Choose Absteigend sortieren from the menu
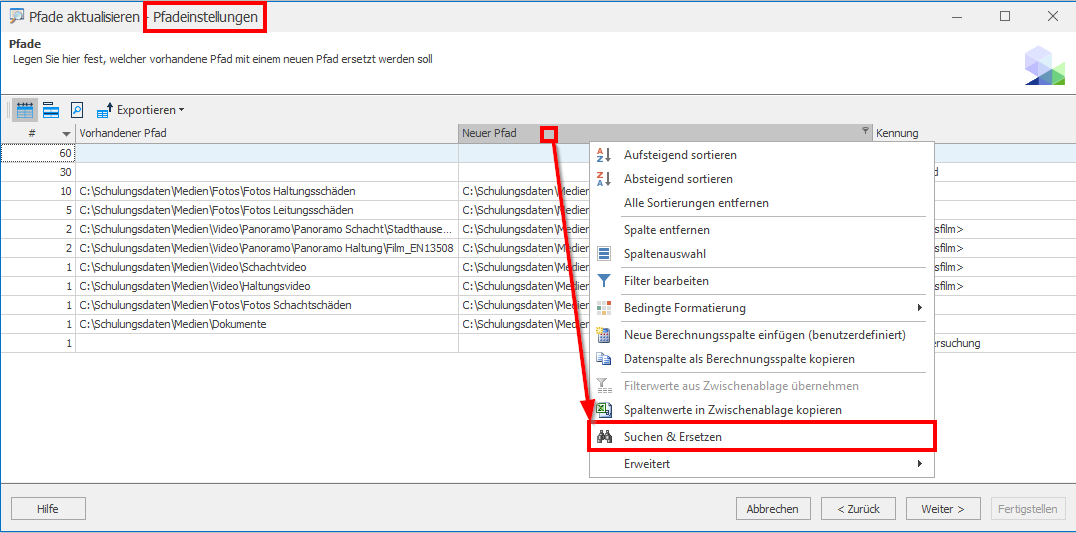 tap(678, 179)
